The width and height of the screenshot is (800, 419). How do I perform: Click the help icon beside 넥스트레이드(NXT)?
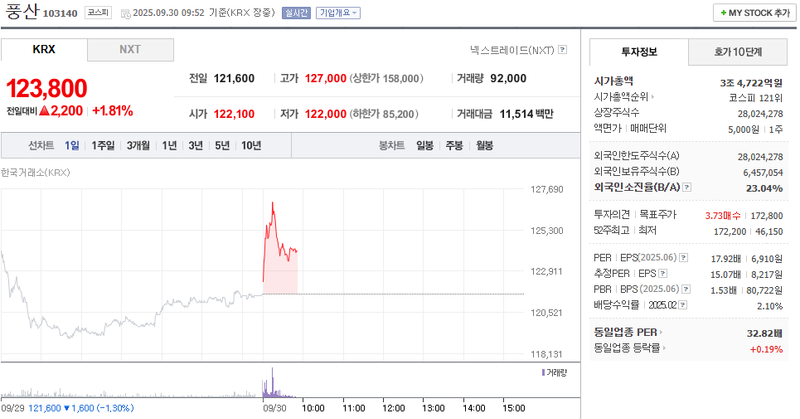coord(563,49)
